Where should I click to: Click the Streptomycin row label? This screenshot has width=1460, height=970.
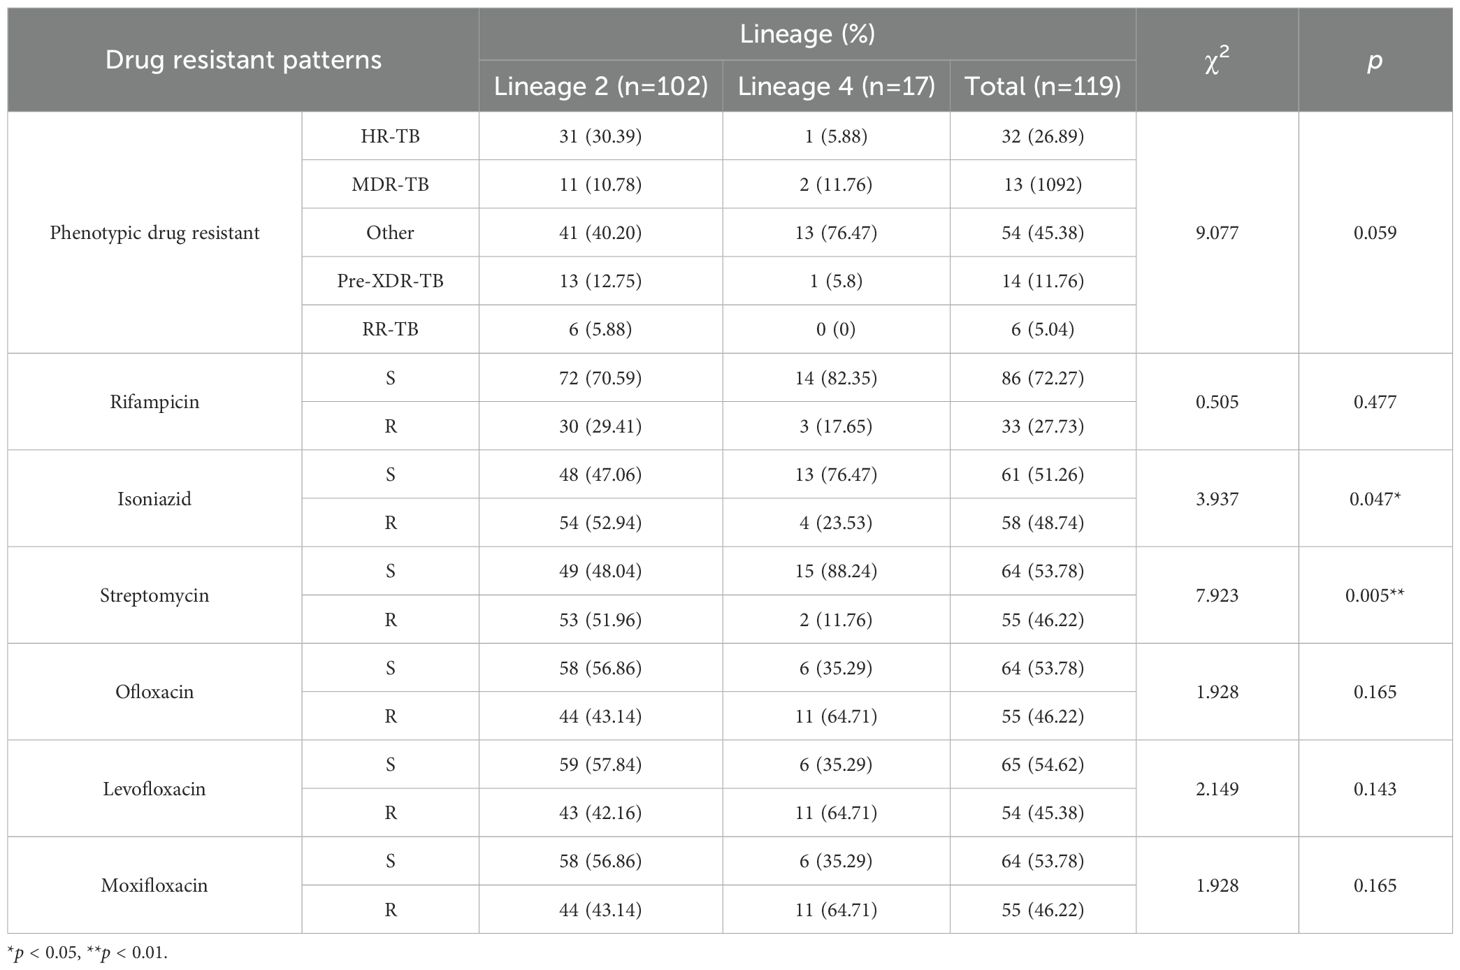155,596
